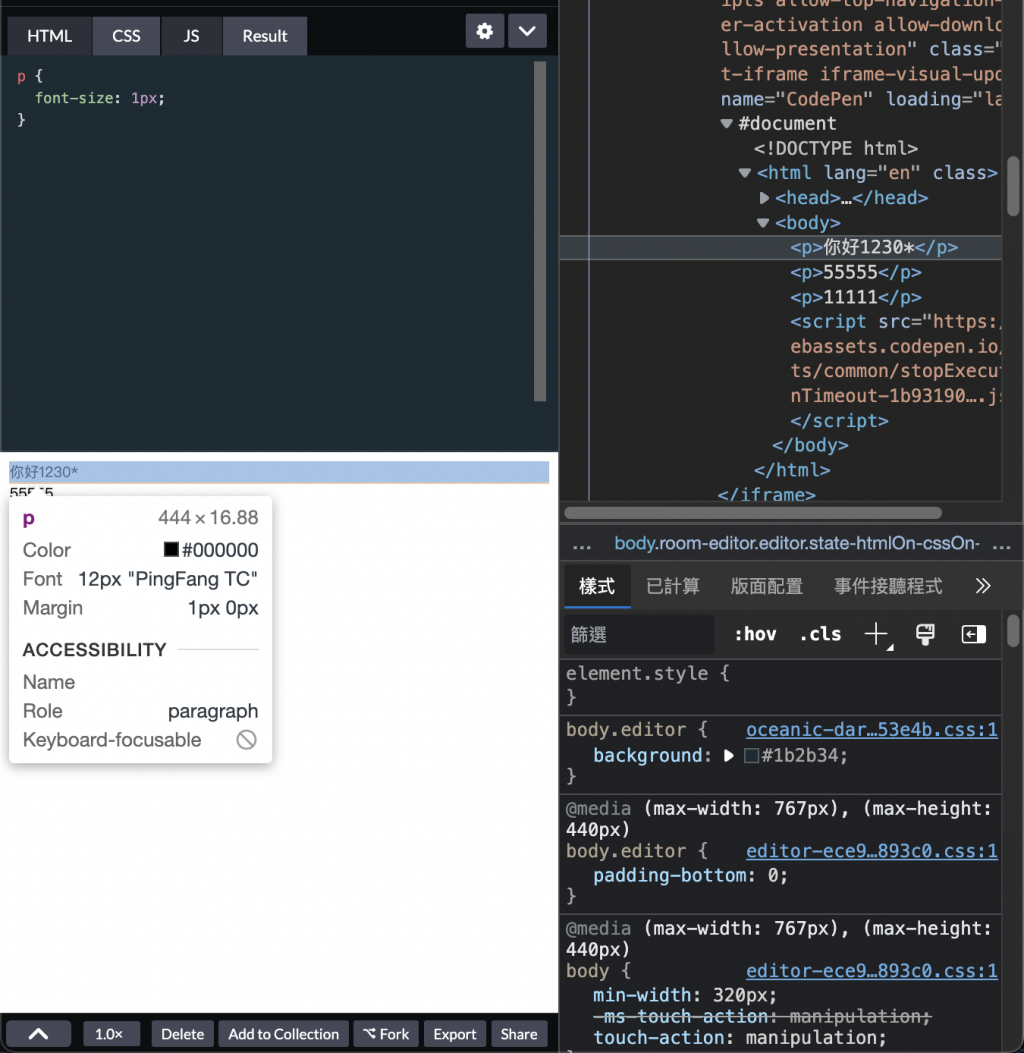The image size is (1024, 1053).
Task: Click the left breadcrumb ellipsis
Action: pyautogui.click(x=581, y=545)
